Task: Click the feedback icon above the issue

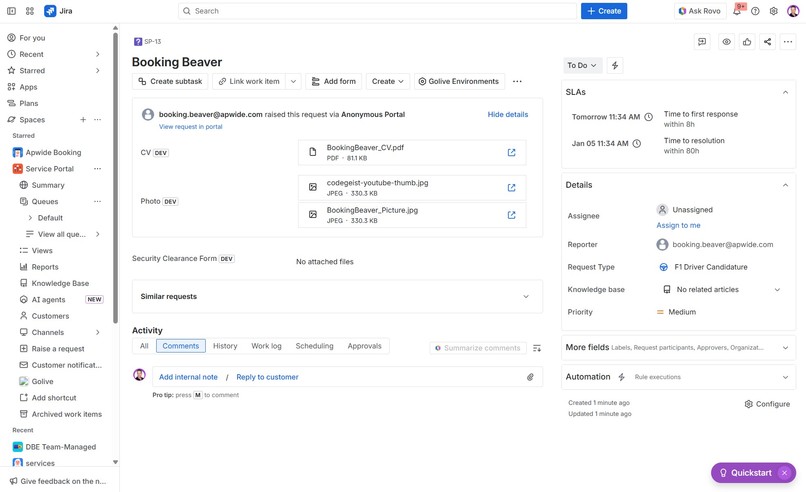Action: tap(702, 42)
